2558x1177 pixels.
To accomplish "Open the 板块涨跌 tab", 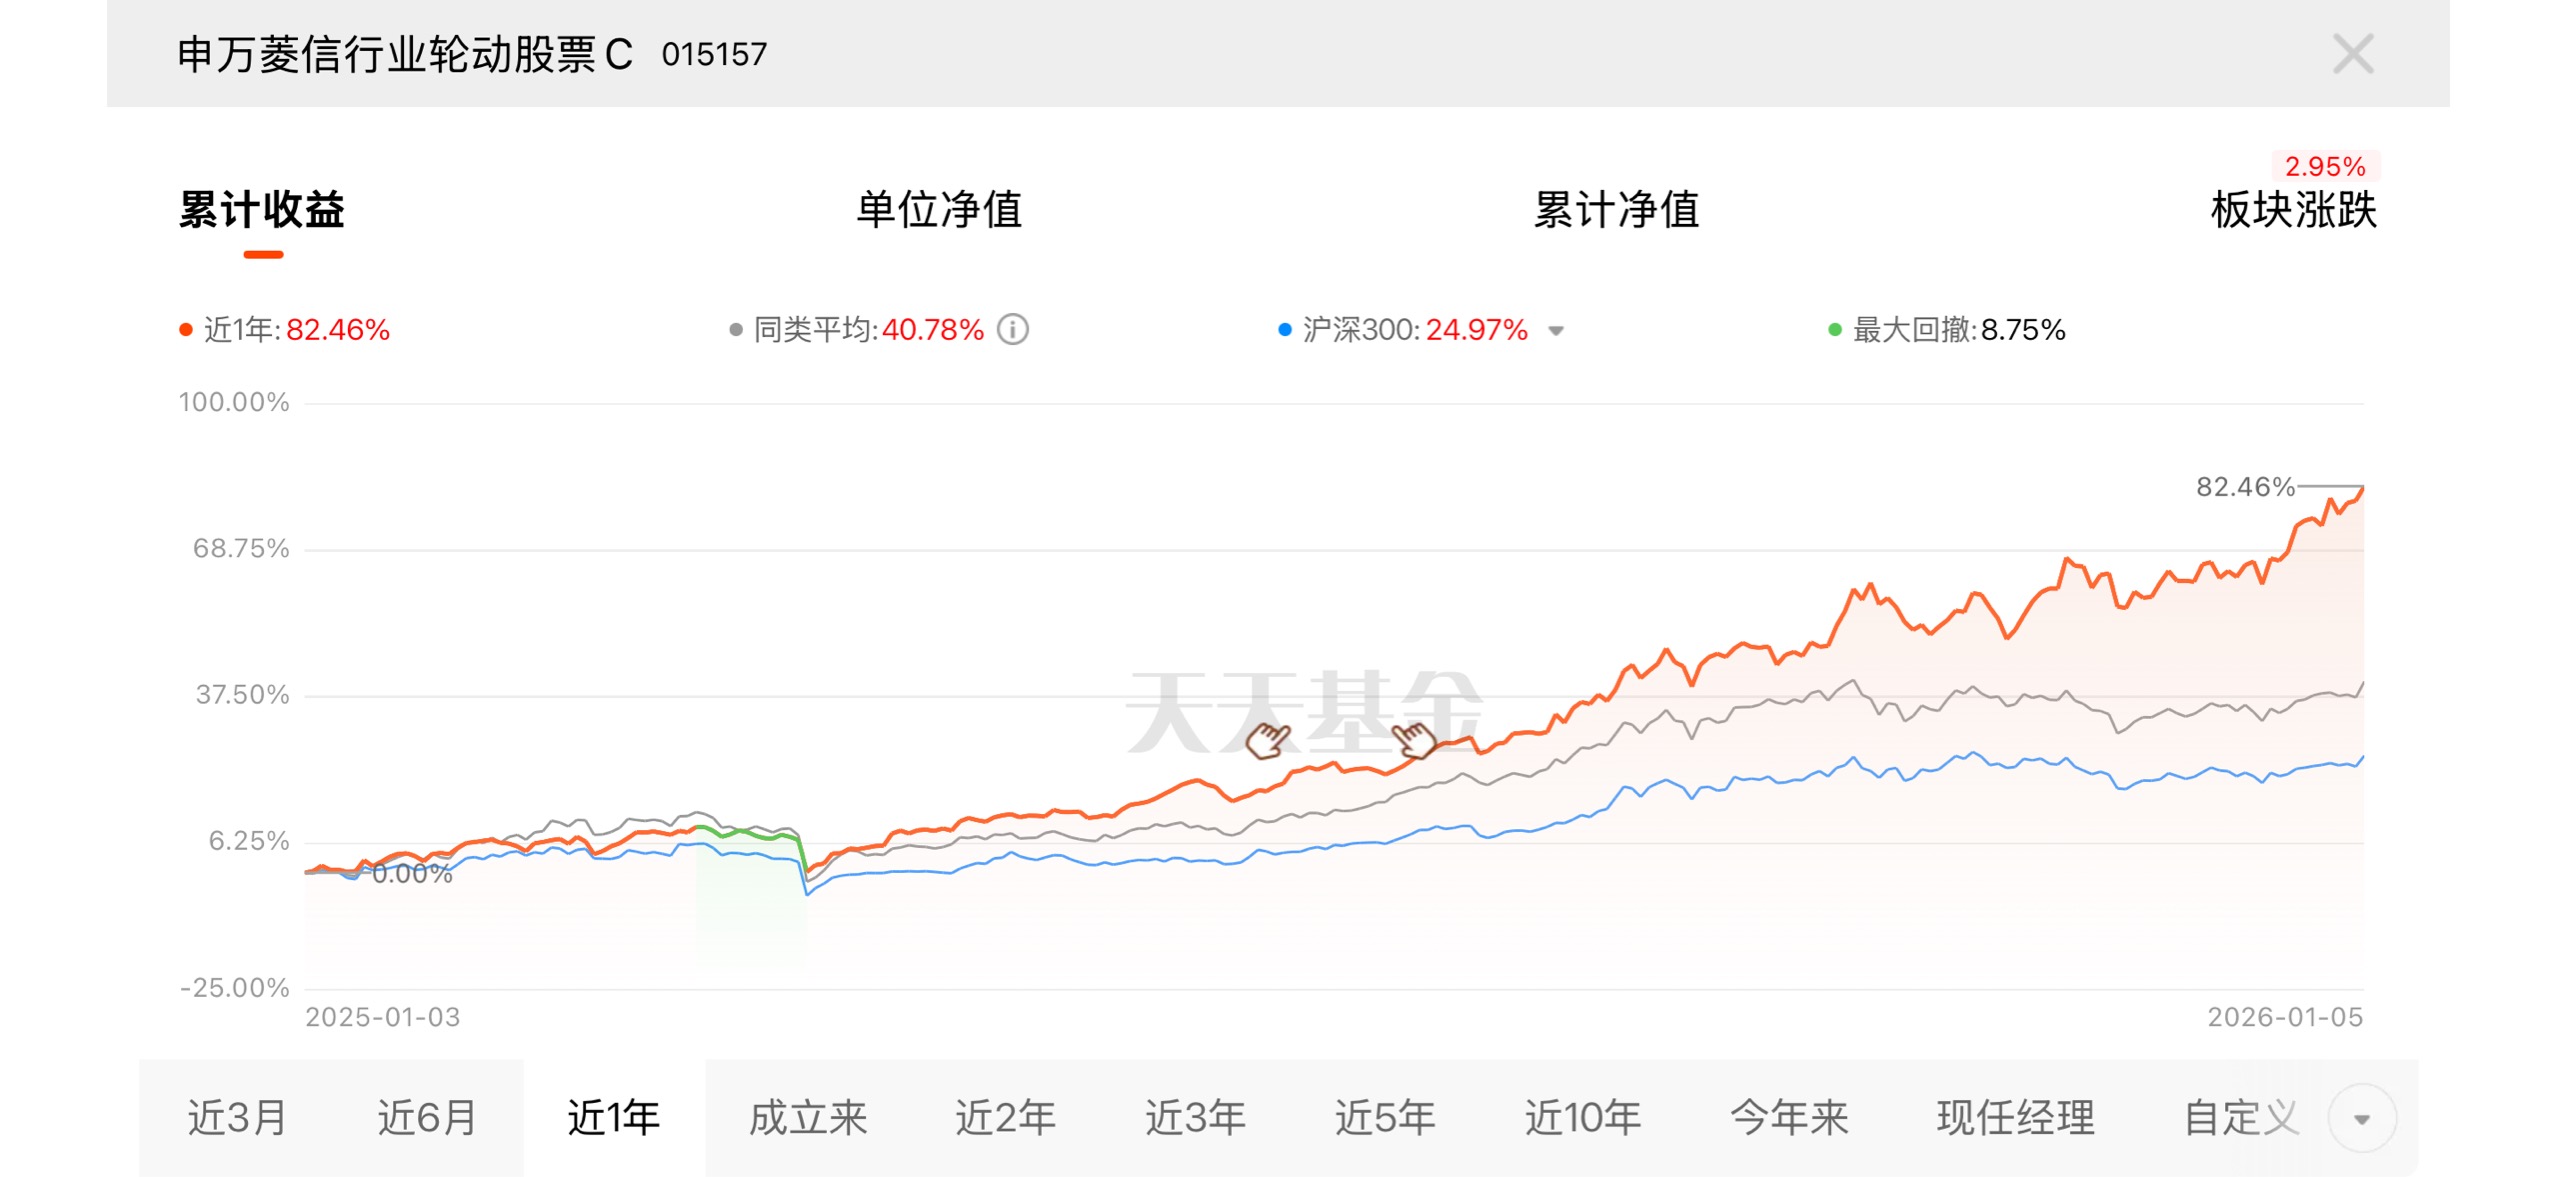I will click(x=2293, y=210).
